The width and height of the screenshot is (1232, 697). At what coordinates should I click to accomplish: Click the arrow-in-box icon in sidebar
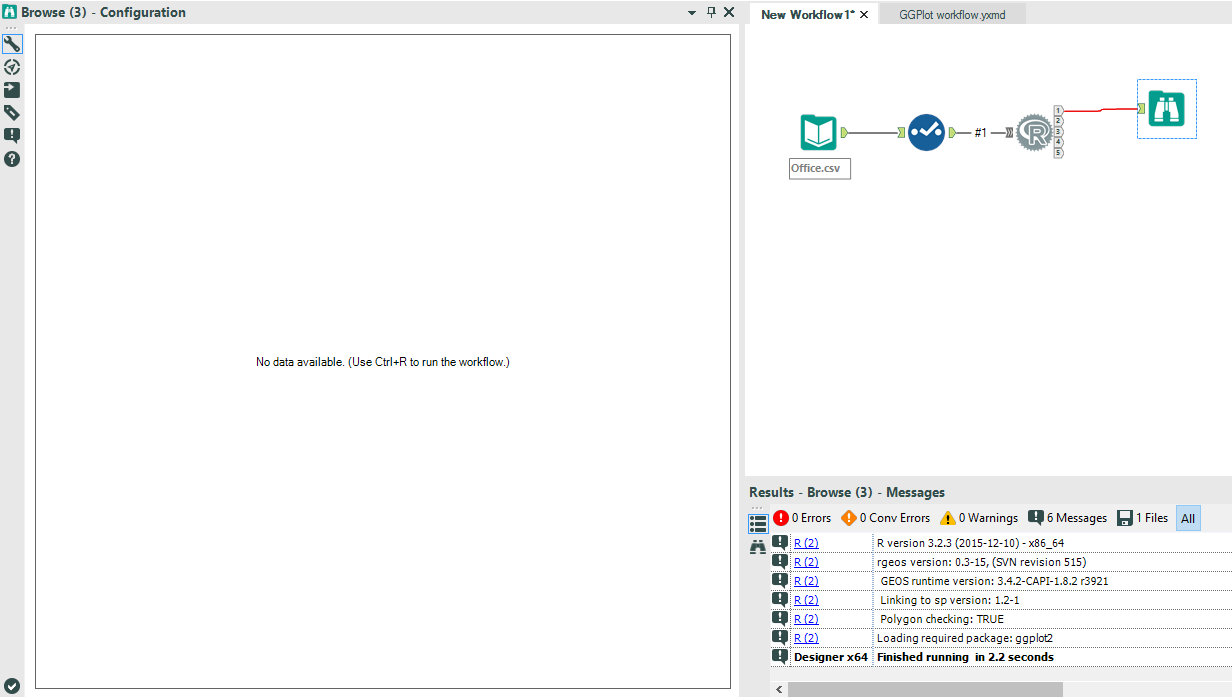point(12,90)
